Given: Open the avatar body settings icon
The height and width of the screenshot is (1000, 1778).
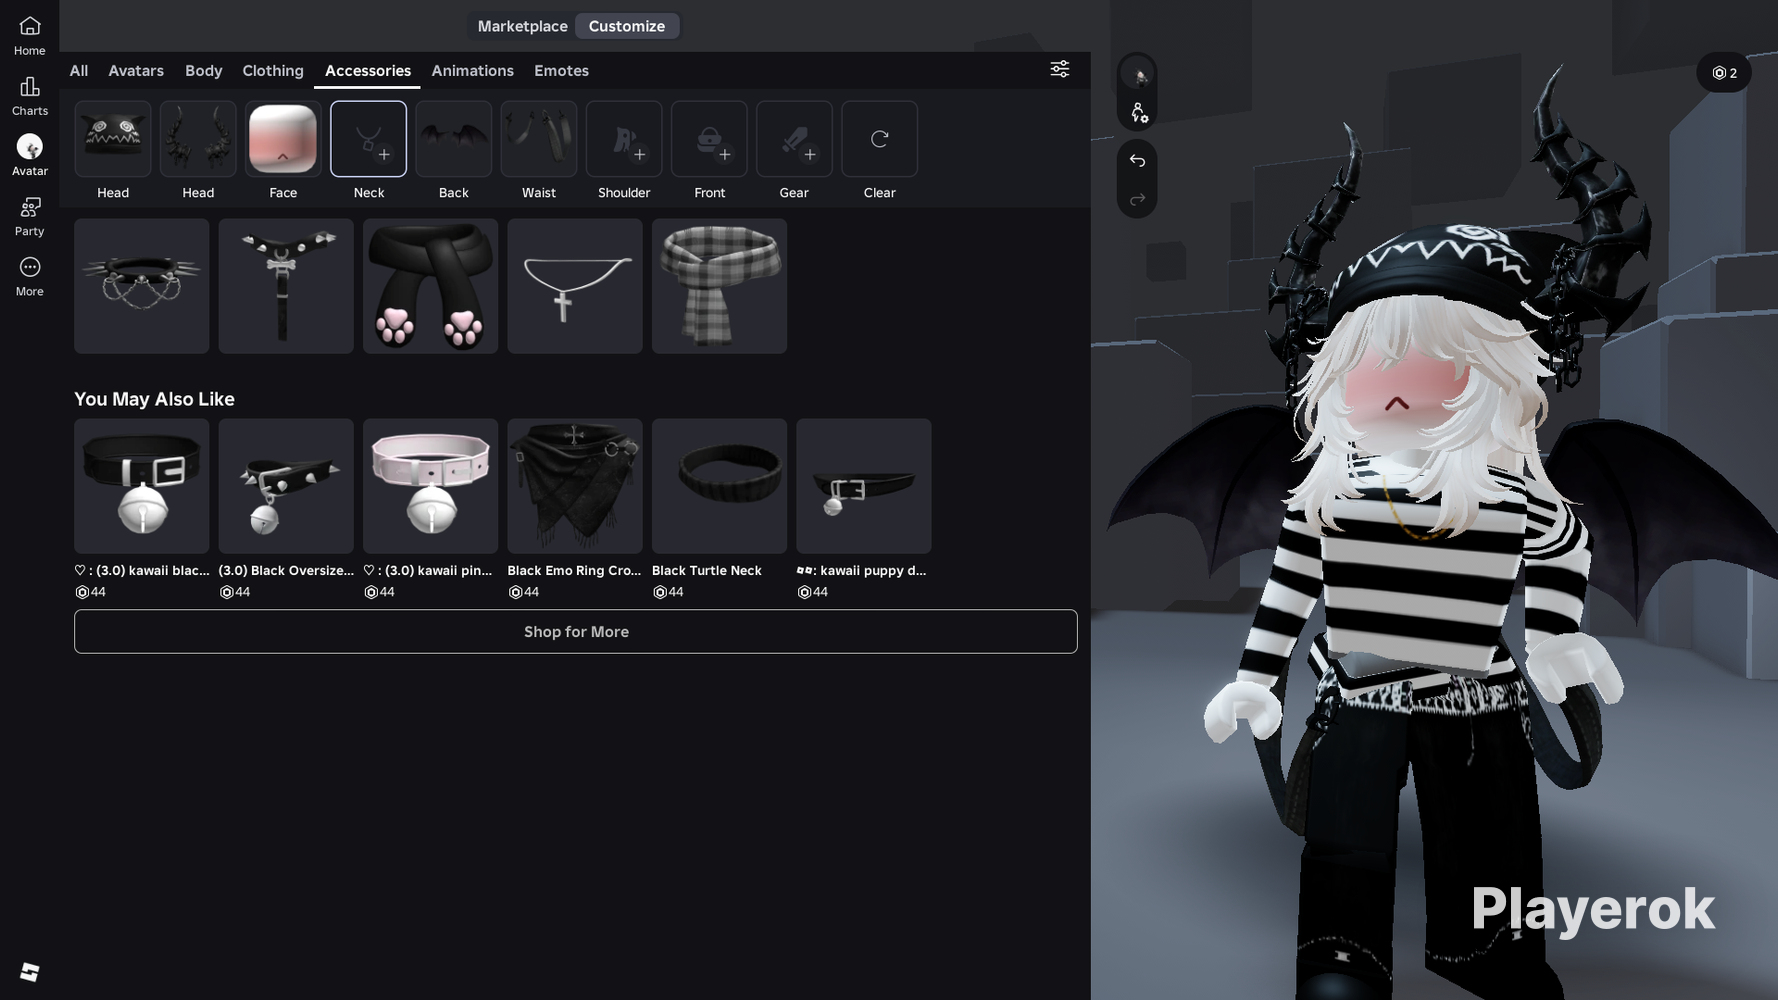Looking at the screenshot, I should [1138, 113].
